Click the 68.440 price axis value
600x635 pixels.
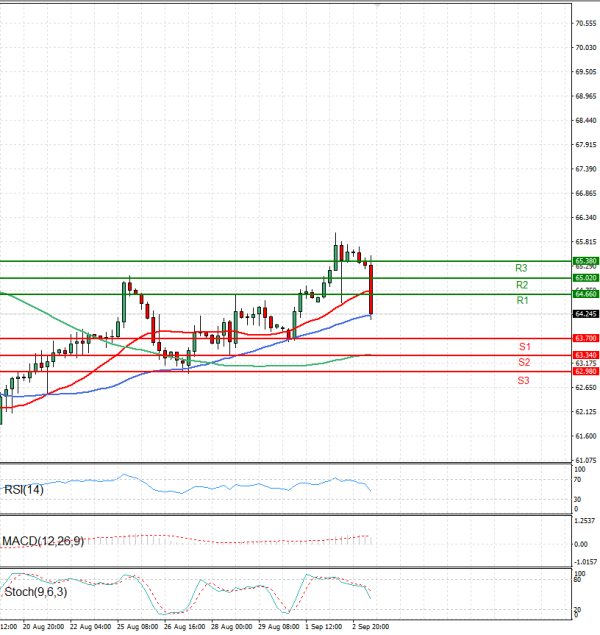coord(586,120)
